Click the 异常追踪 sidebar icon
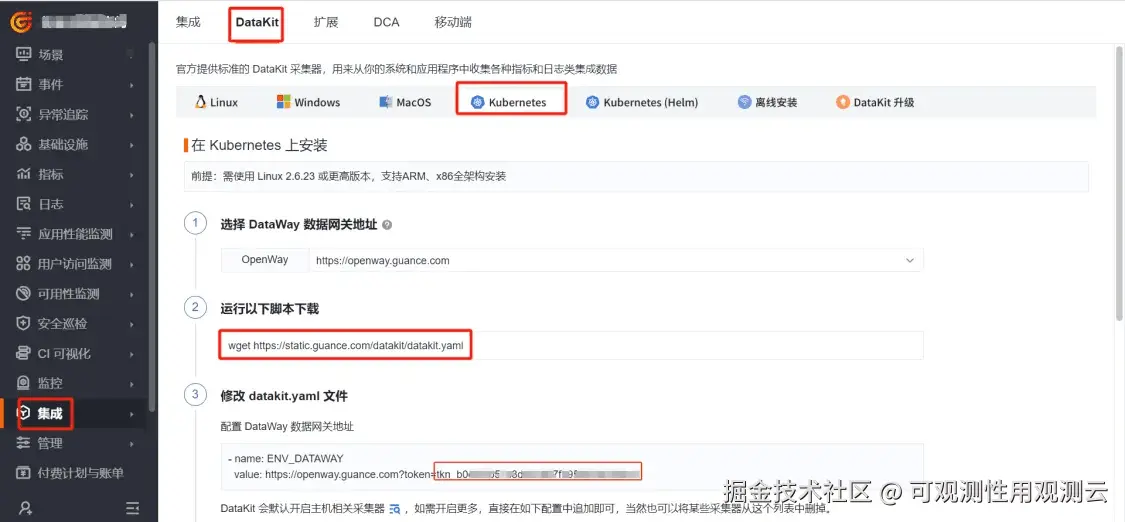This screenshot has height=522, width=1125. [x=24, y=115]
